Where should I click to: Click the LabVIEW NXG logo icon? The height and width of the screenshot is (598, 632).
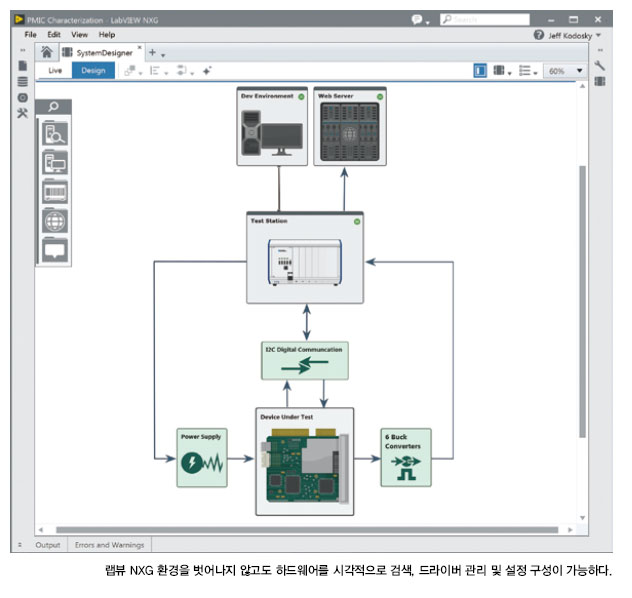tap(19, 19)
